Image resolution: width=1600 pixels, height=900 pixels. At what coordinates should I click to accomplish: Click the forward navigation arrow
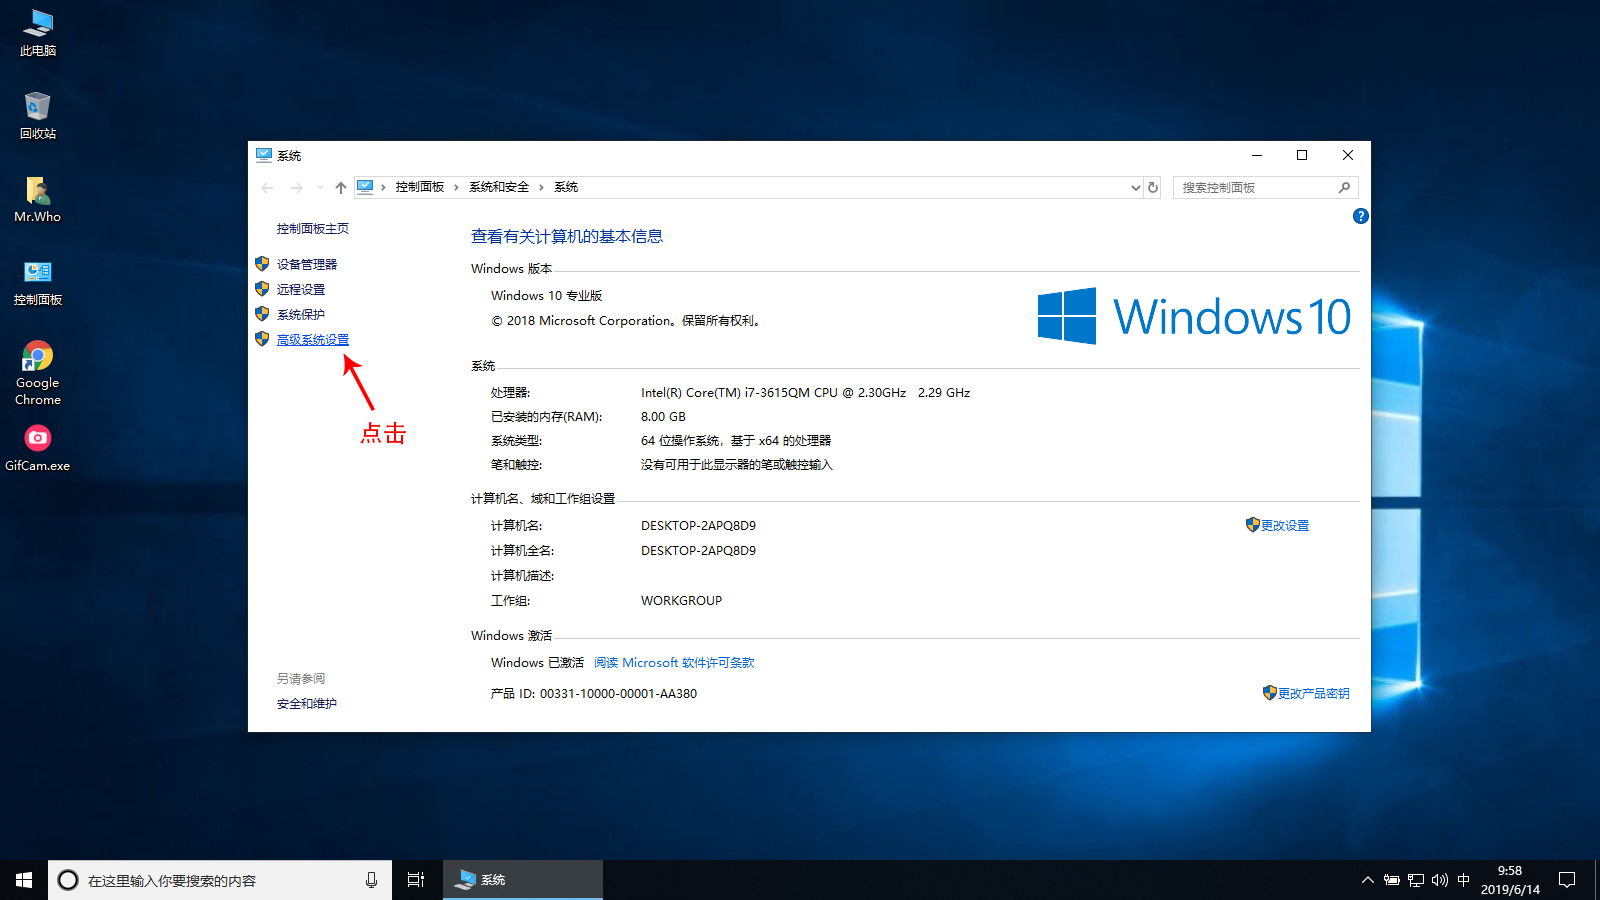296,187
